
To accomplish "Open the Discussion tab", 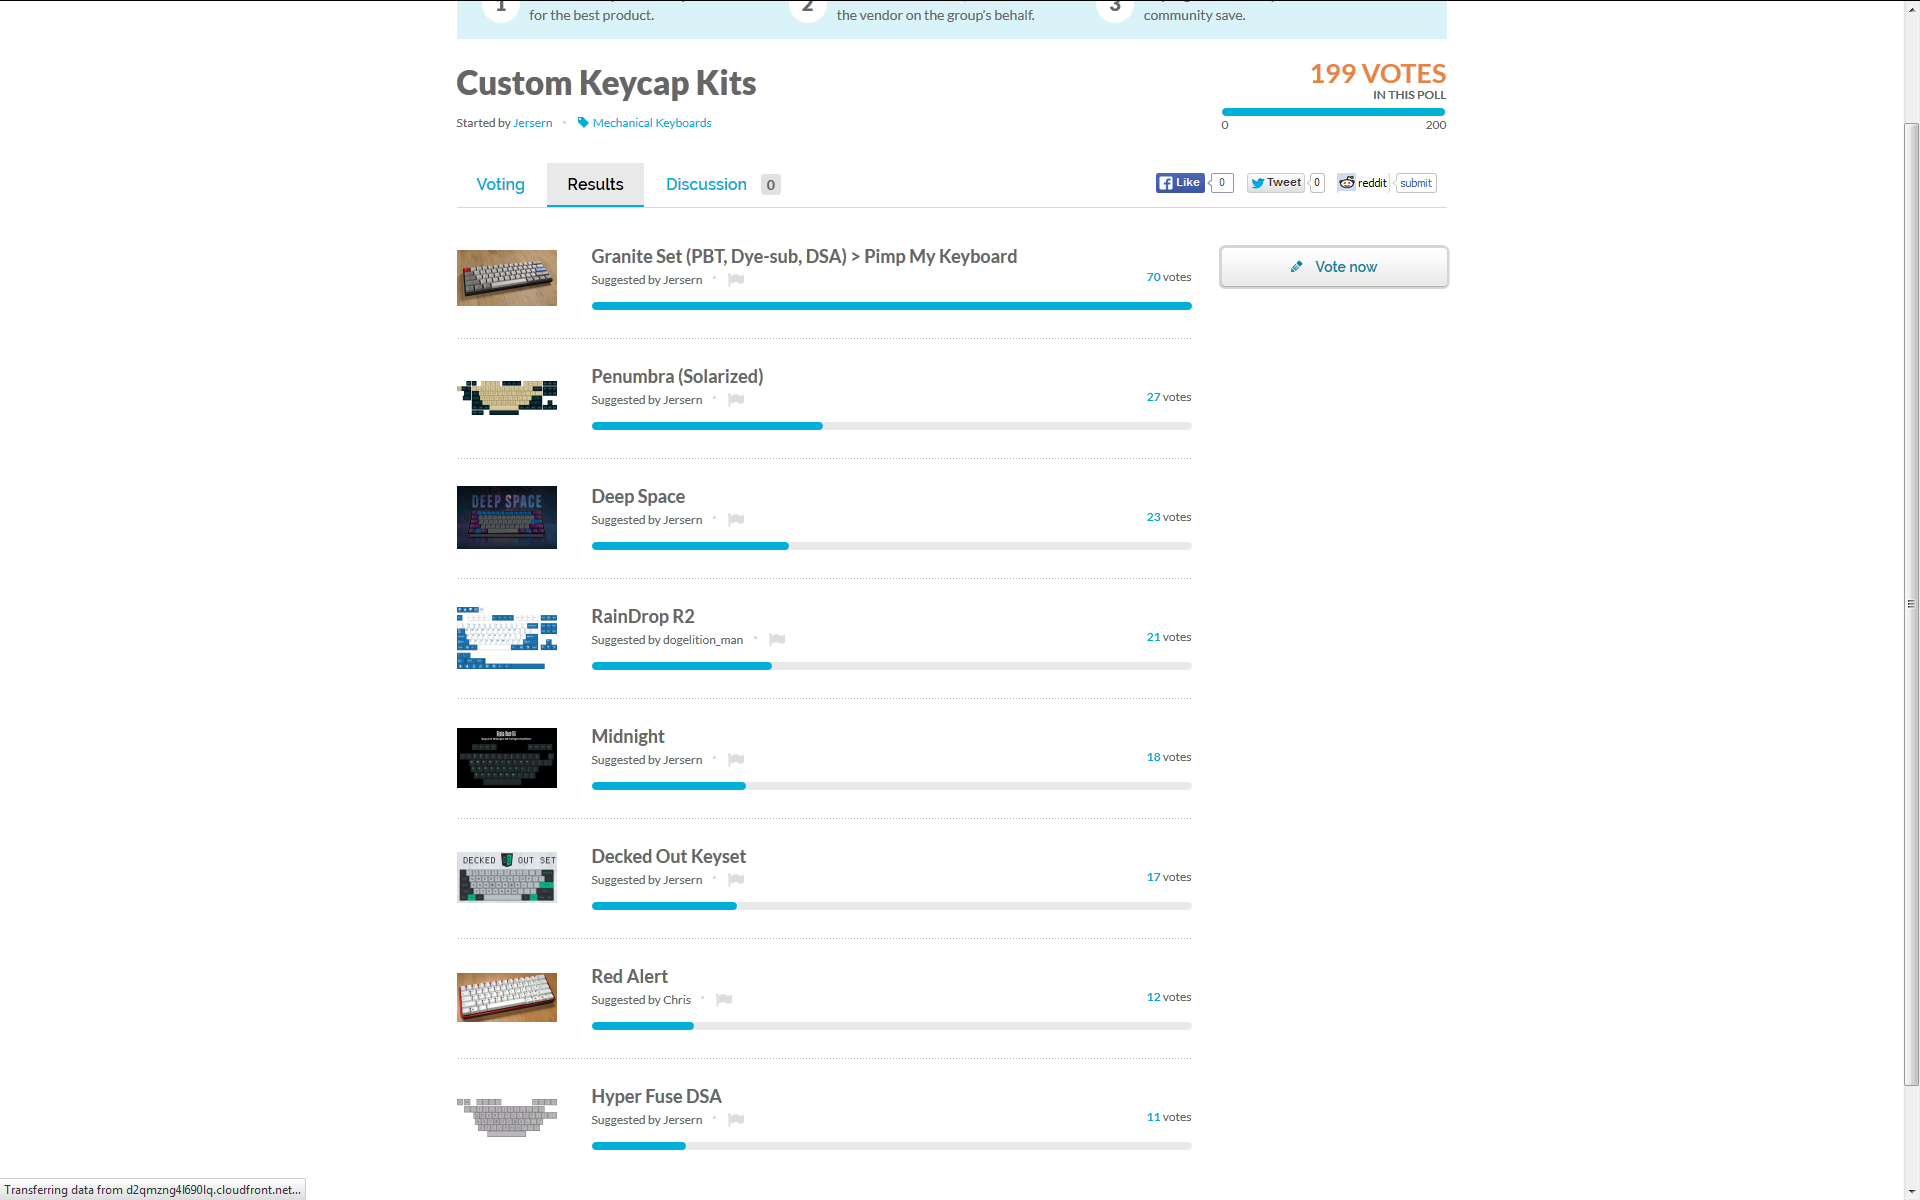I will click(x=706, y=185).
